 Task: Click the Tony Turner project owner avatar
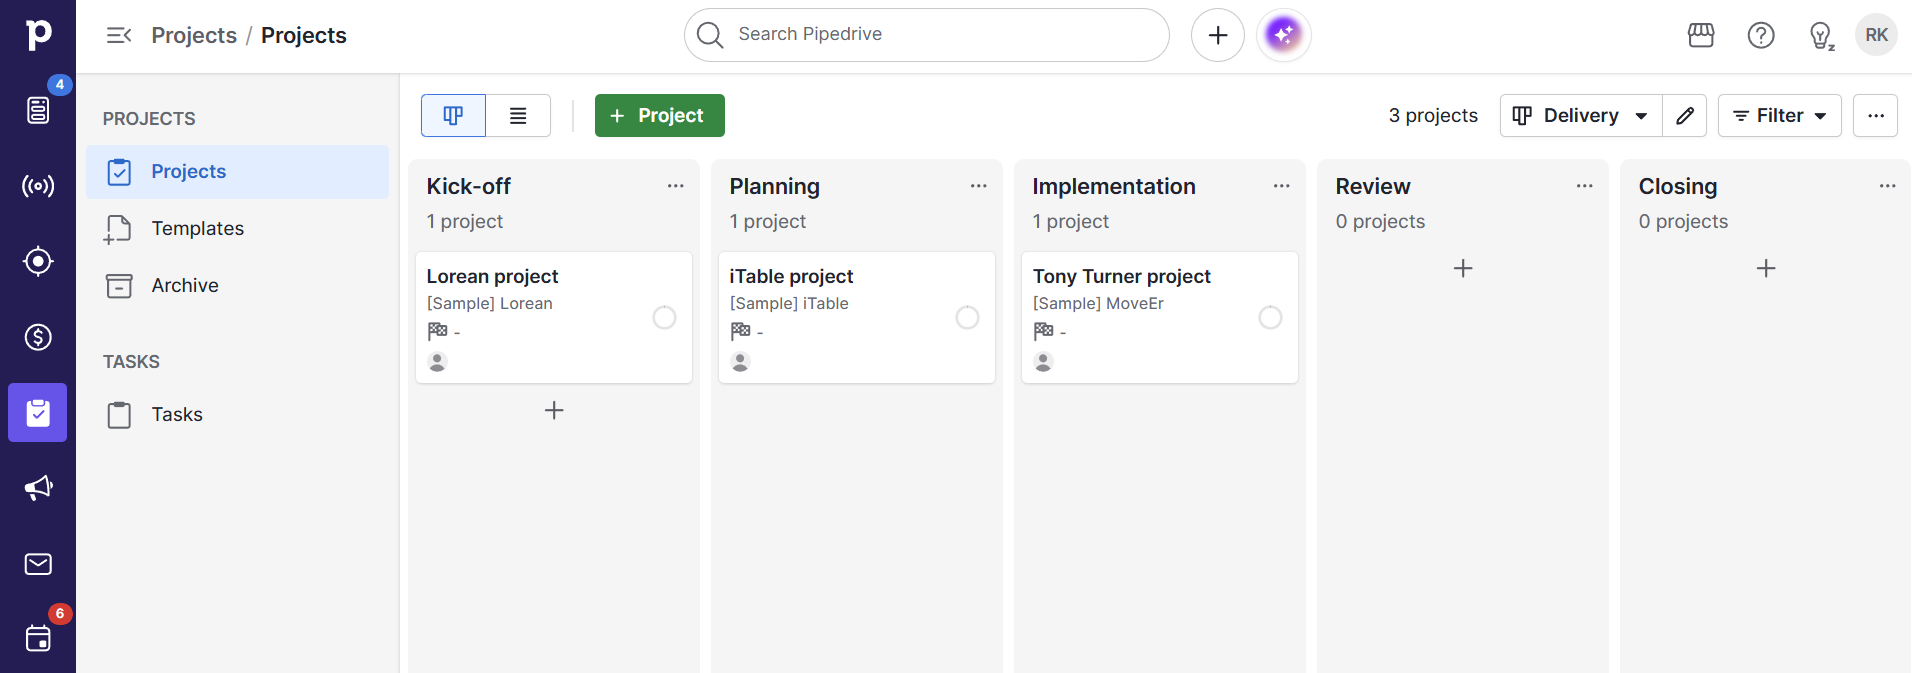pos(1043,362)
